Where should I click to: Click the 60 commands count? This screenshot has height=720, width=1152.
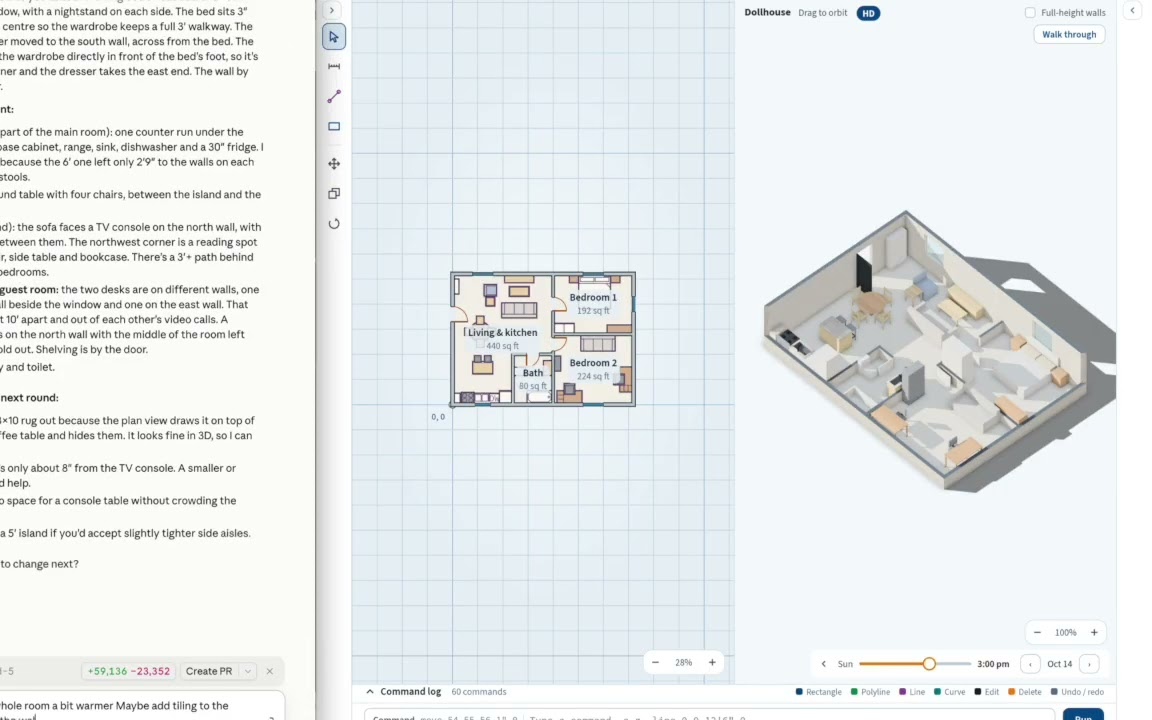pyautogui.click(x=478, y=692)
